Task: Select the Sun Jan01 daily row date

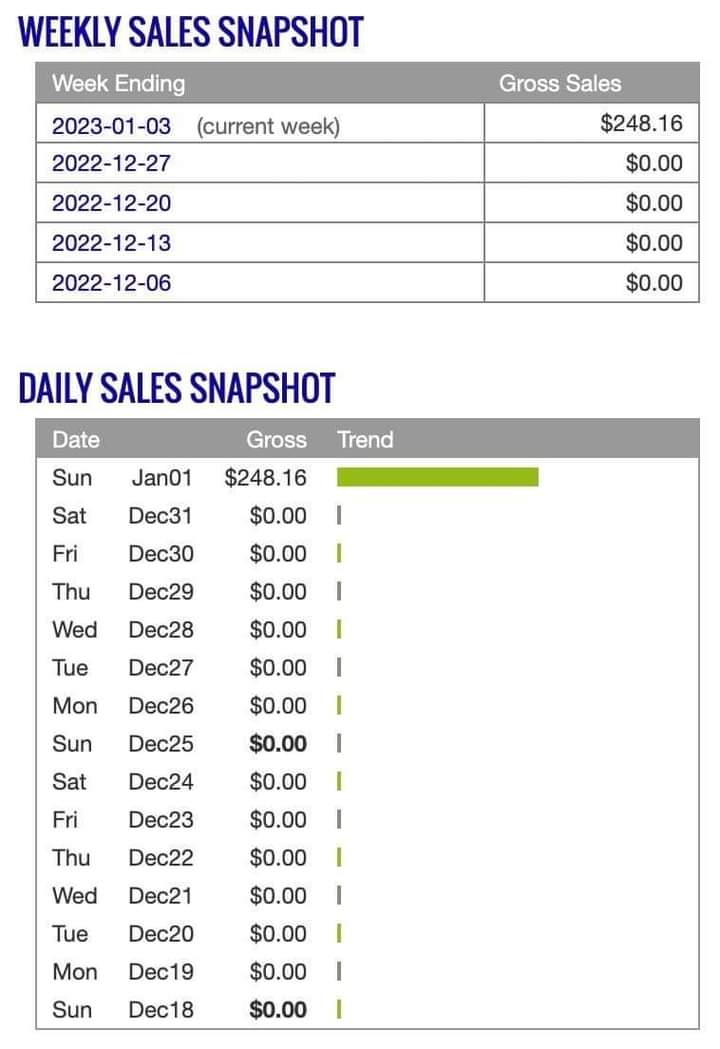Action: tap(122, 478)
